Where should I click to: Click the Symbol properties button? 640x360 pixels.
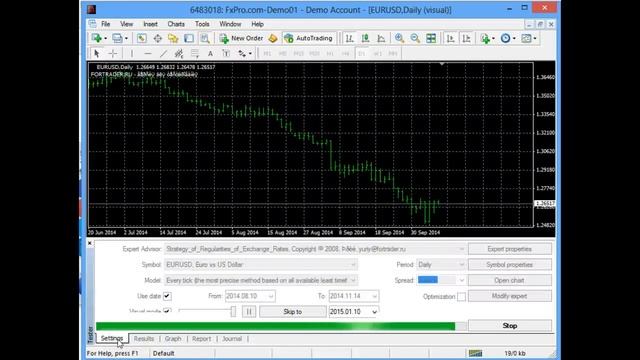[x=509, y=264]
